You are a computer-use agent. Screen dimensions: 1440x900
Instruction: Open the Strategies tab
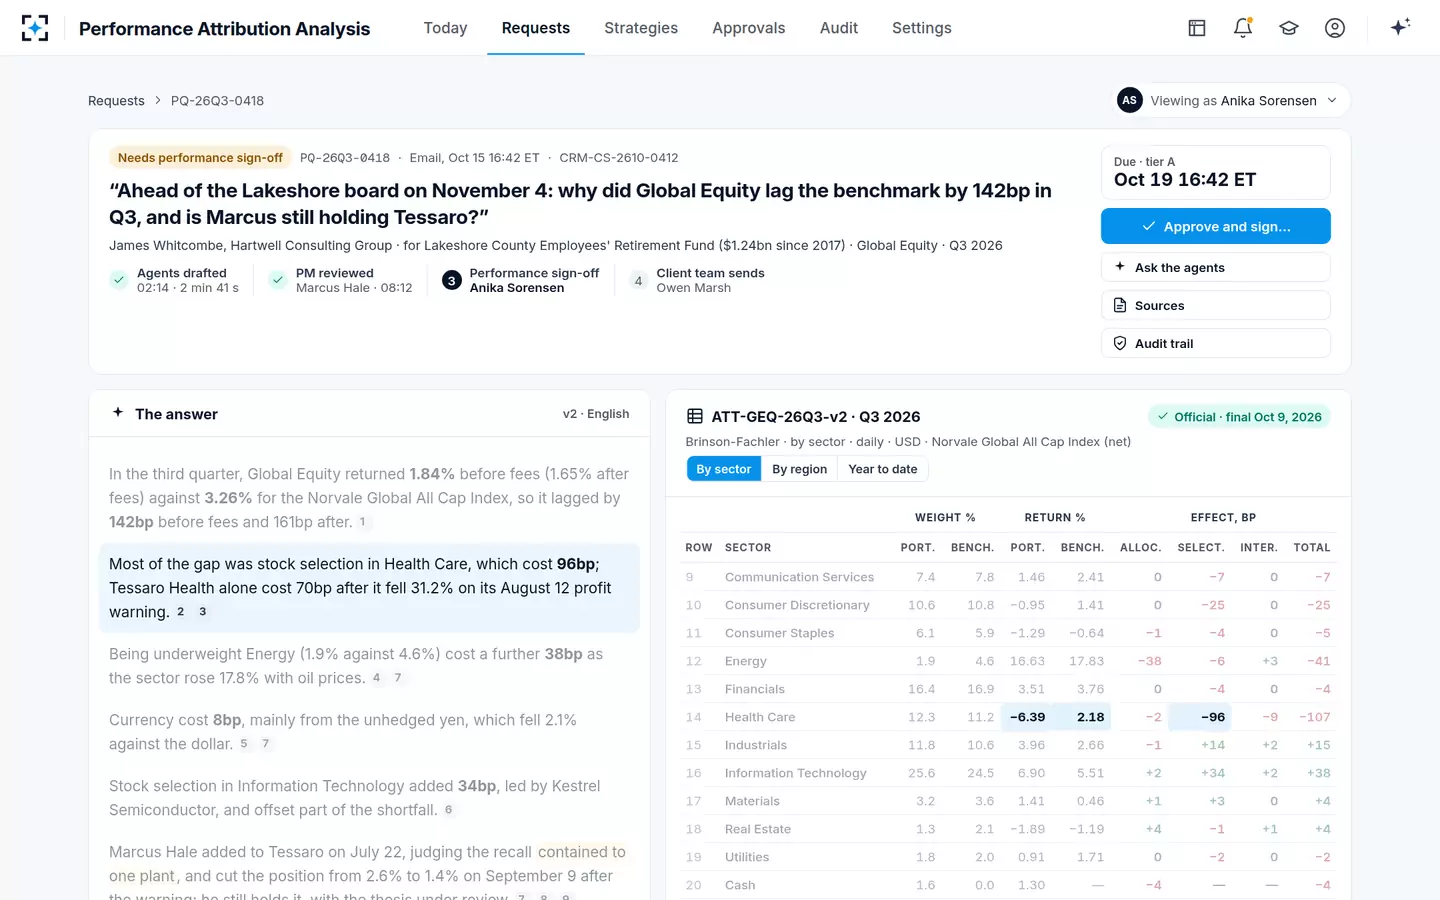coord(641,28)
